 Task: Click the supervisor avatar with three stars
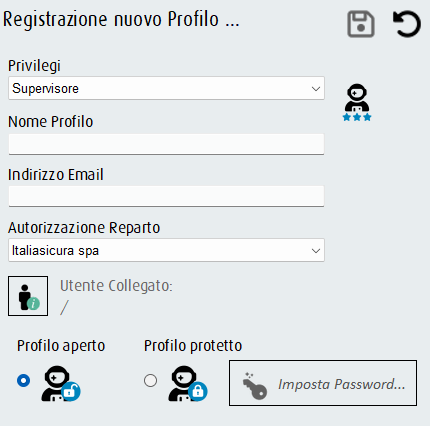[x=357, y=102]
